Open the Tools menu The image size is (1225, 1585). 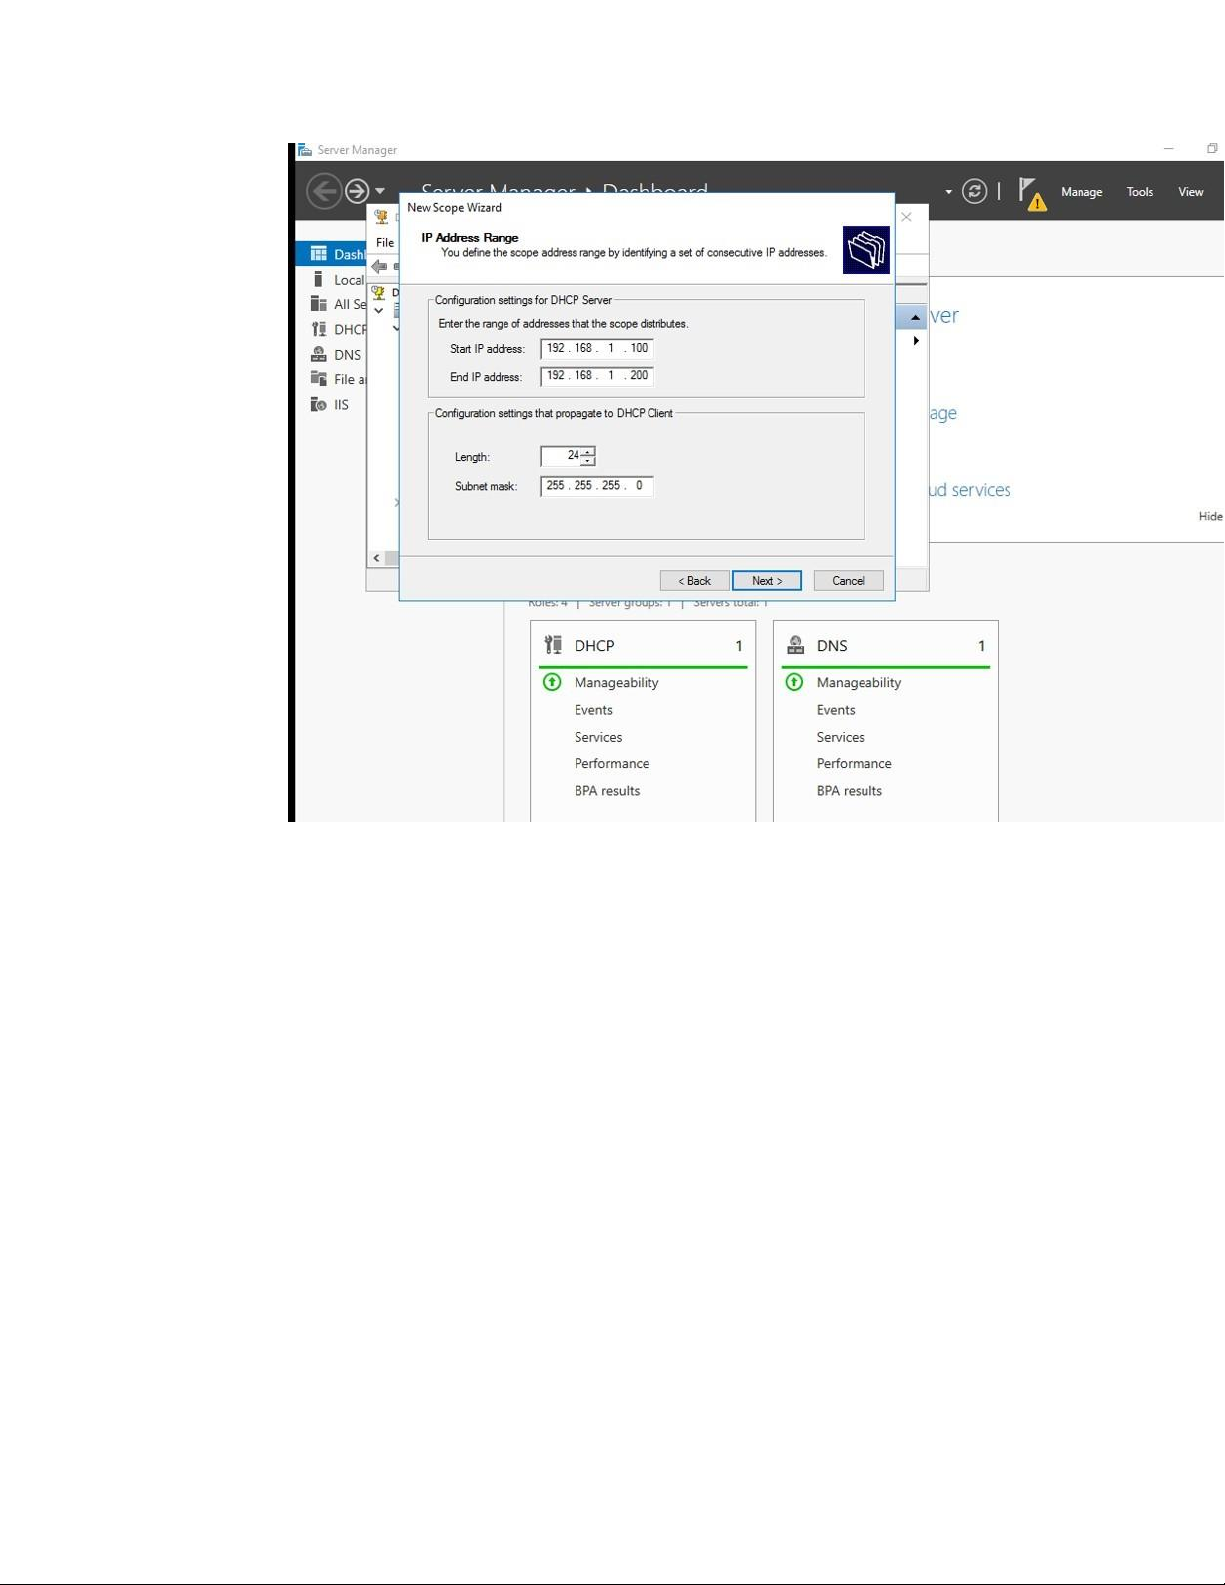click(x=1140, y=192)
